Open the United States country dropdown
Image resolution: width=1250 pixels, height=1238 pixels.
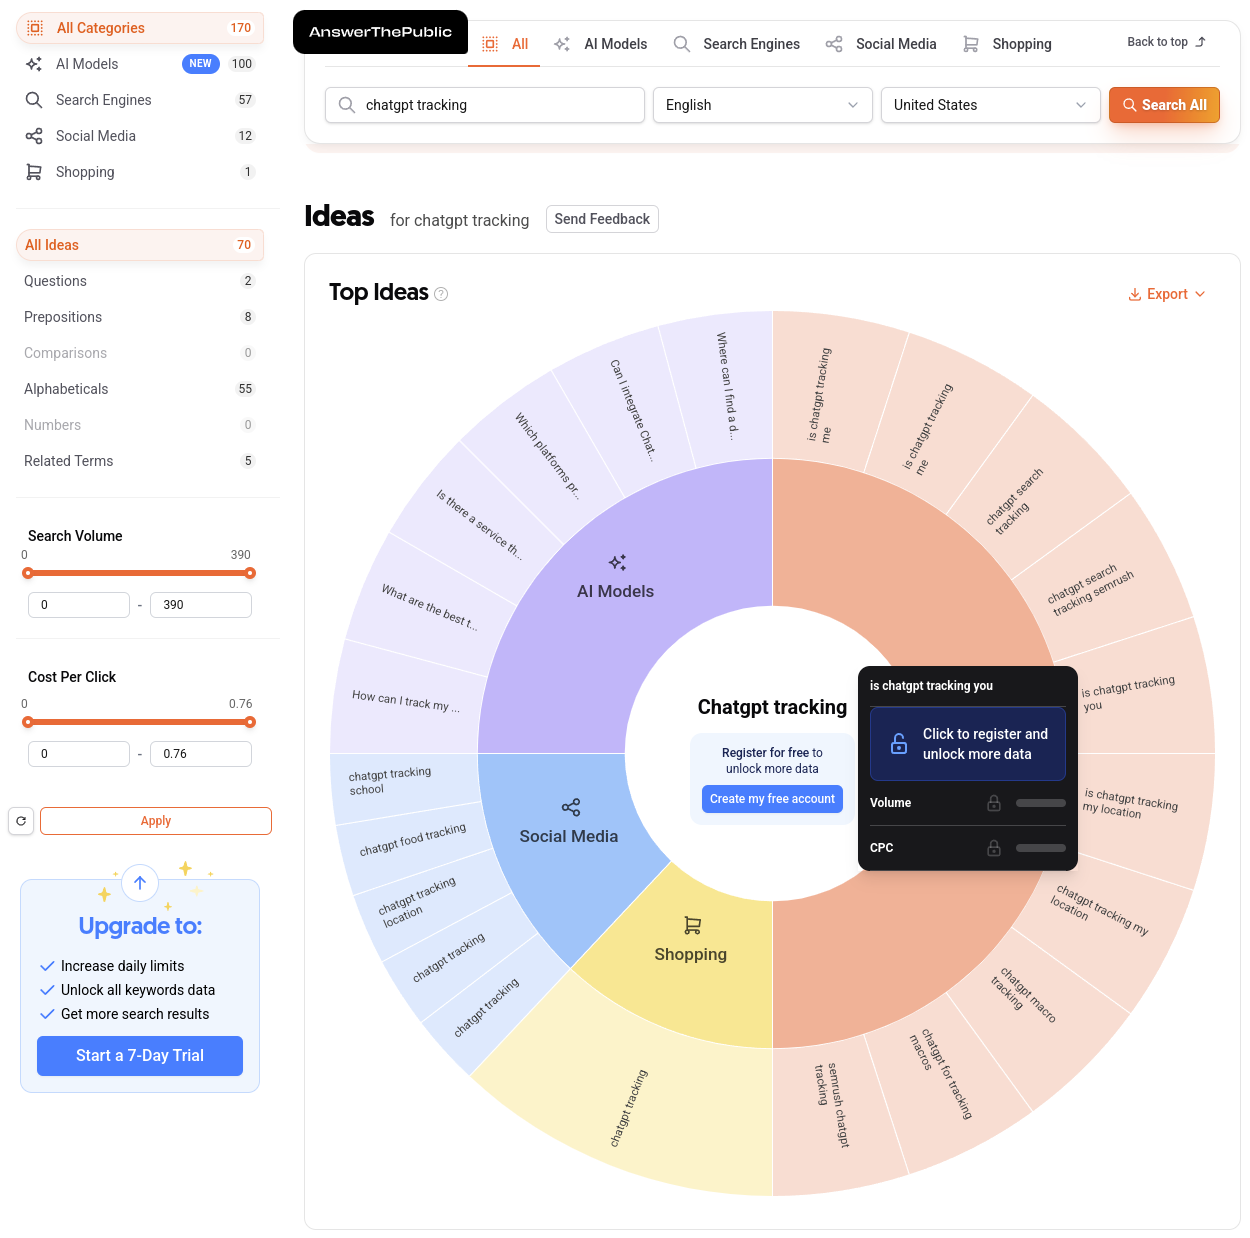[989, 105]
